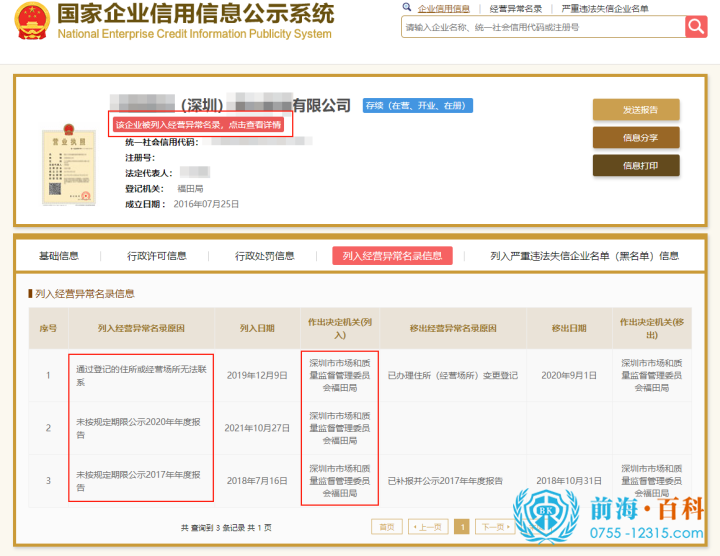Screen dimensions: 720x556
Task: Click reason text 通过登记的住所或经营场所无法联系
Action: (141, 376)
